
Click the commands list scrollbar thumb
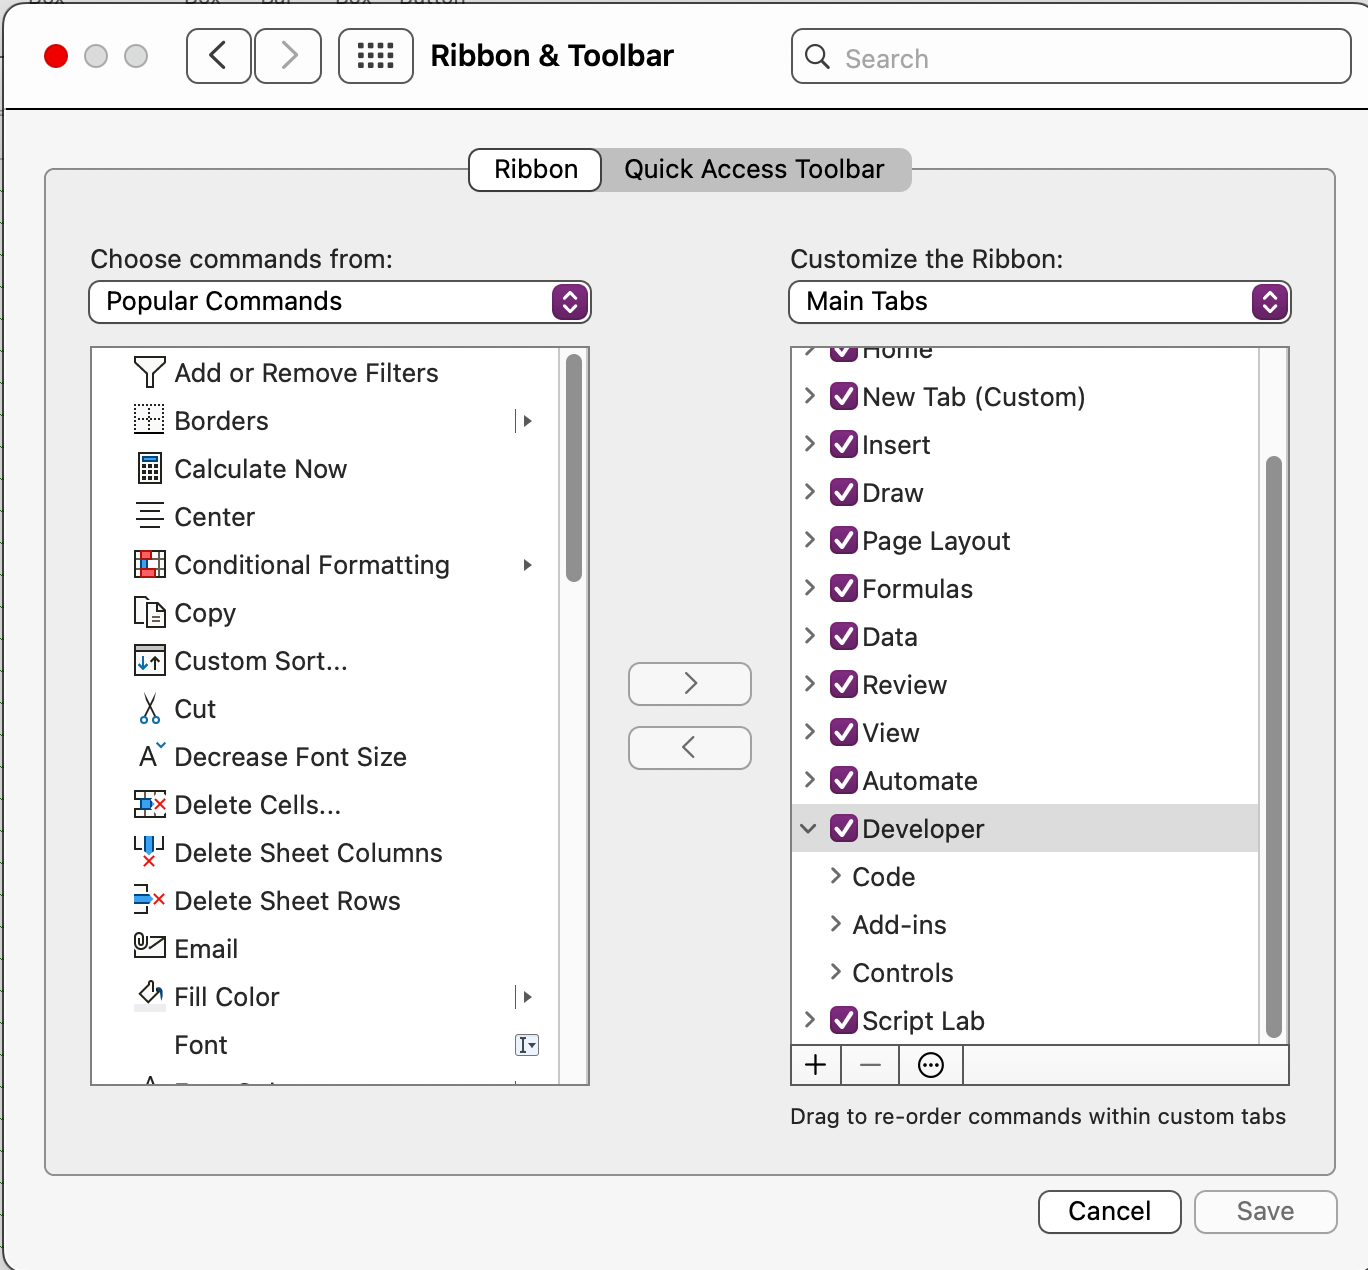click(574, 468)
